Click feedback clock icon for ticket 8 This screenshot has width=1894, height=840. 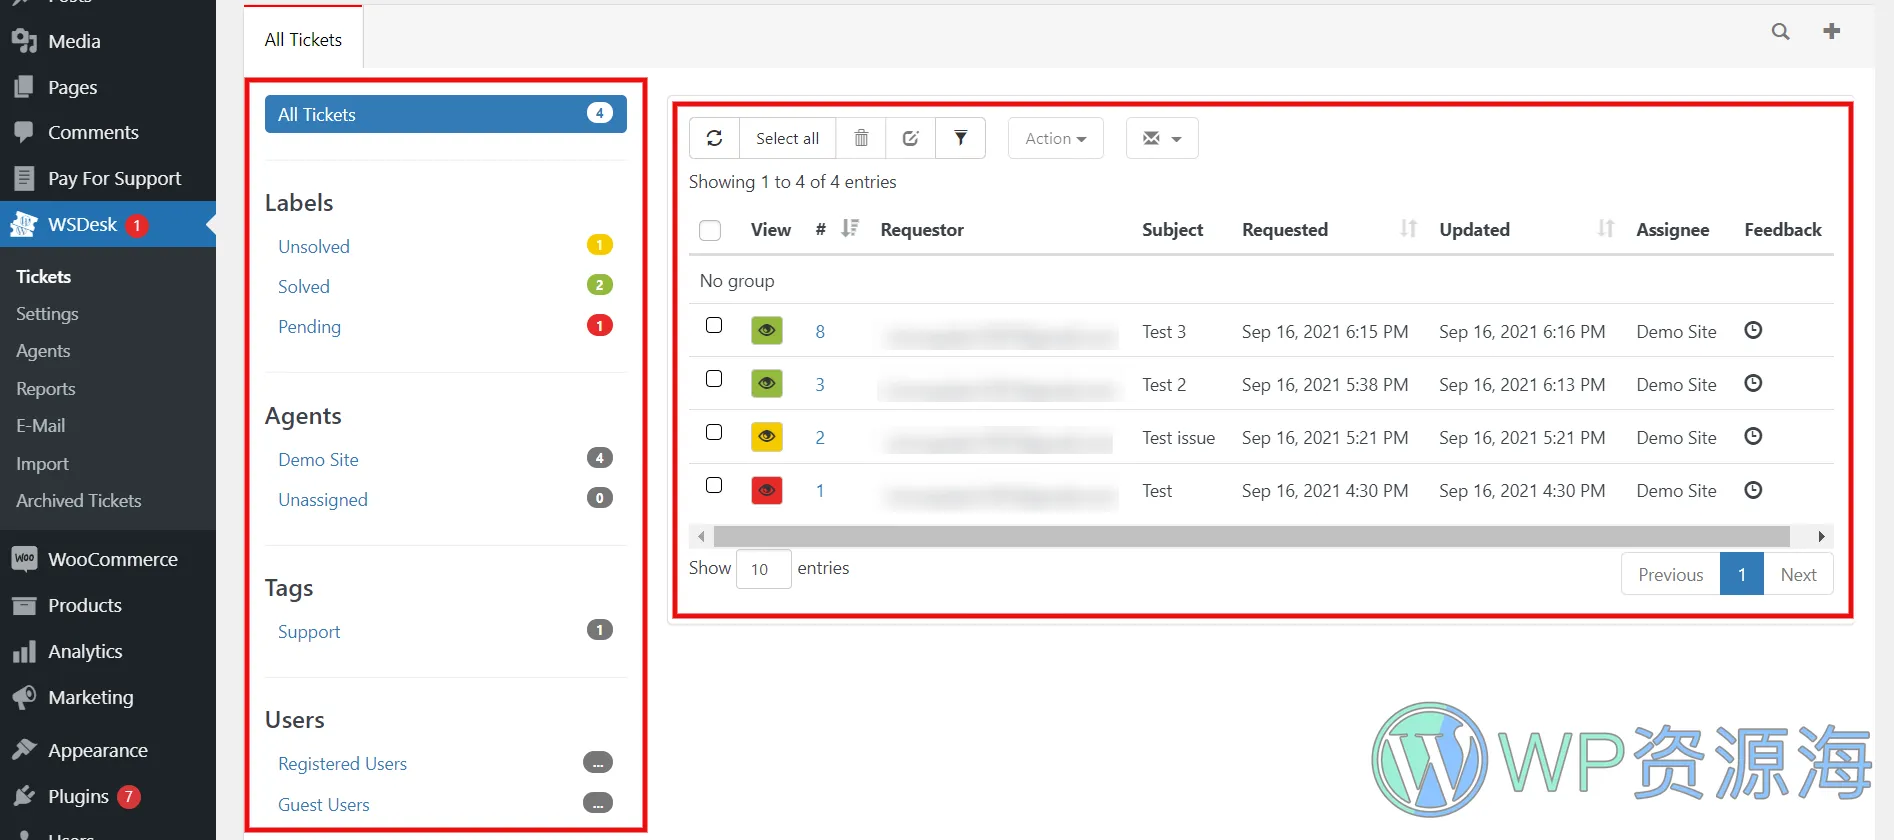1753,331
